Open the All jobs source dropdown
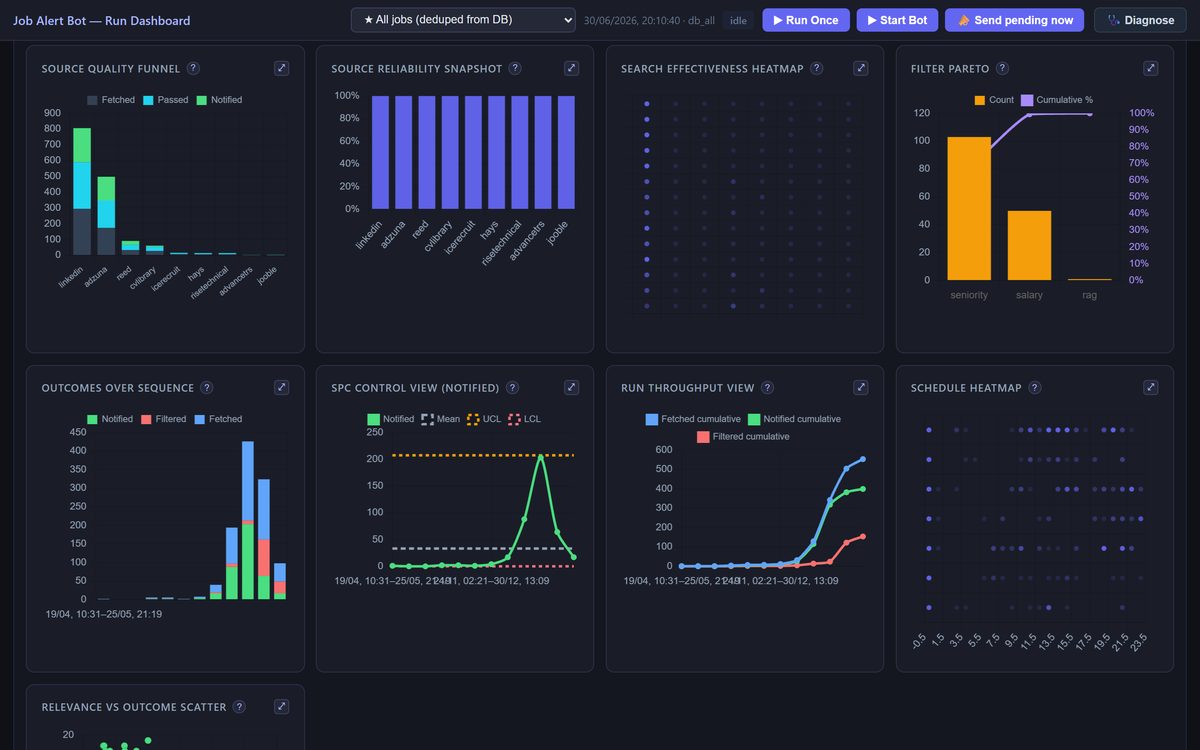The height and width of the screenshot is (750, 1200). pyautogui.click(x=463, y=20)
